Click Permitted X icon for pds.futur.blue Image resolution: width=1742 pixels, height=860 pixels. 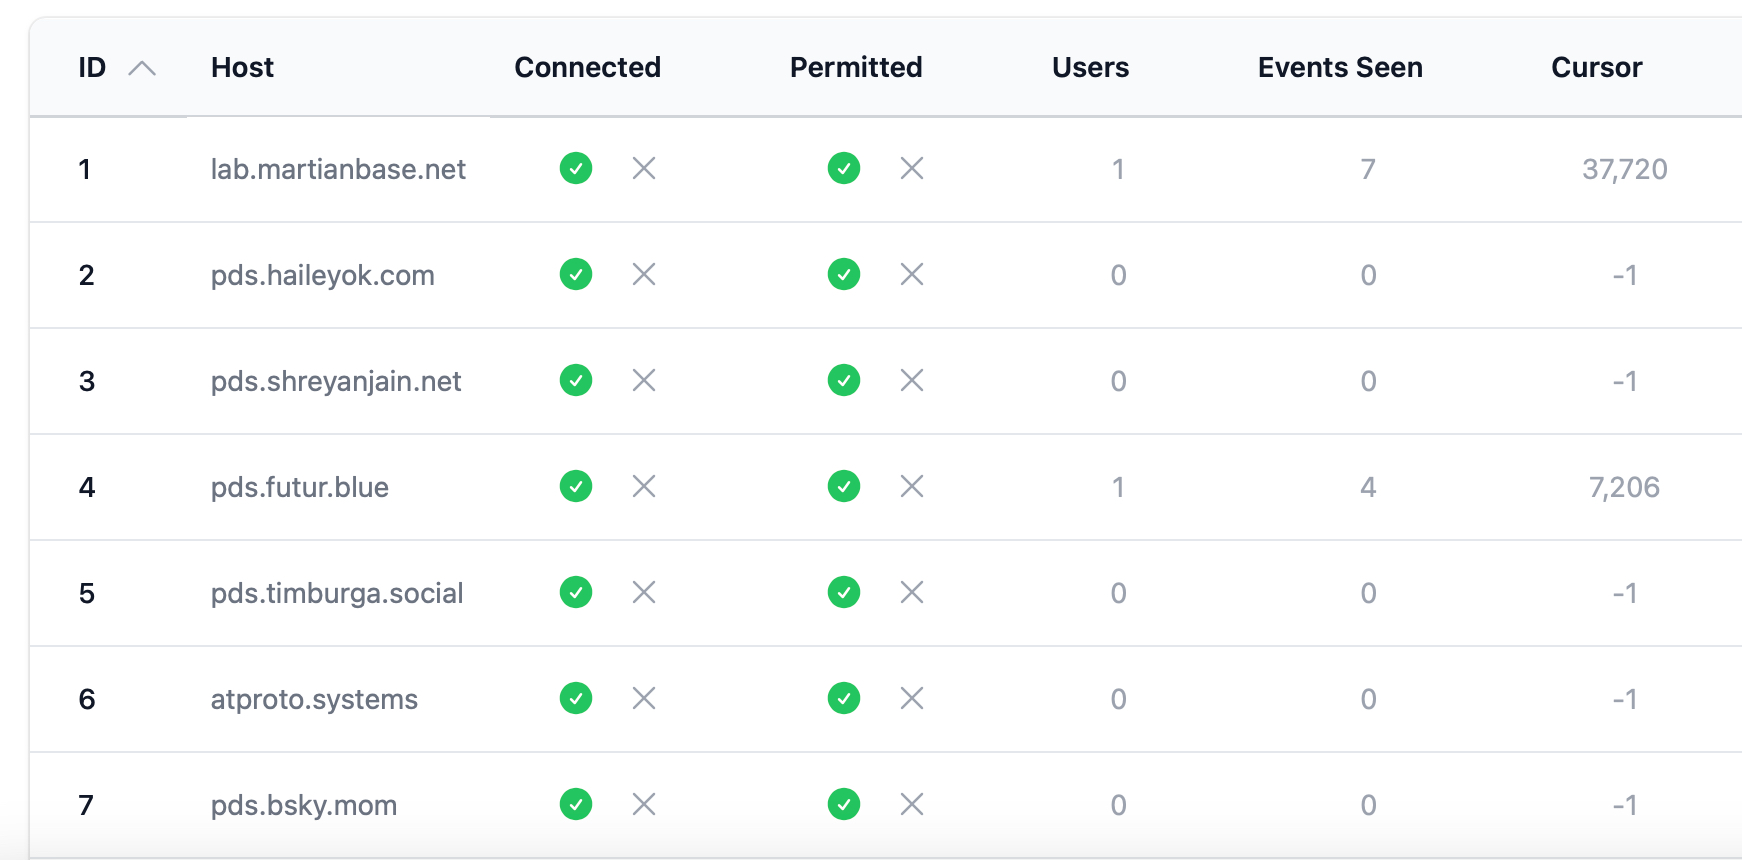[911, 487]
